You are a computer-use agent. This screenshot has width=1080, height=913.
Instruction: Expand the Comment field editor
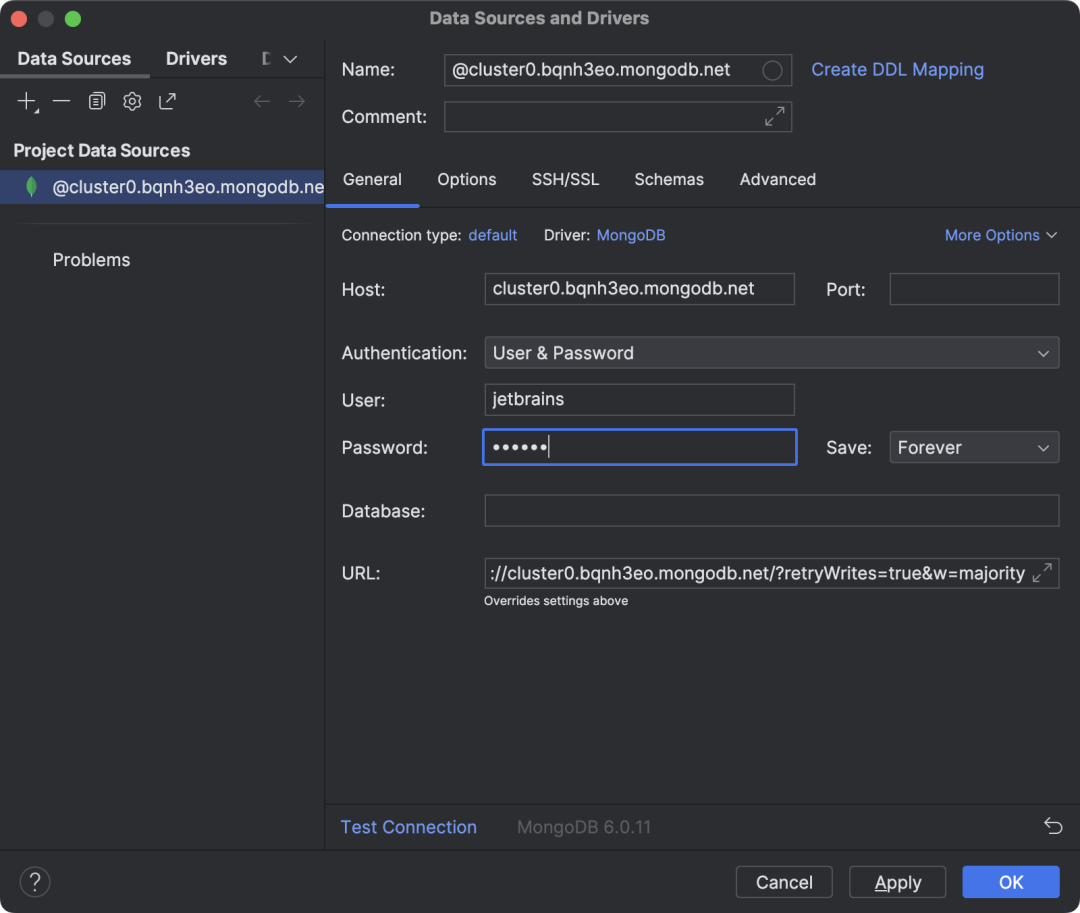[775, 117]
